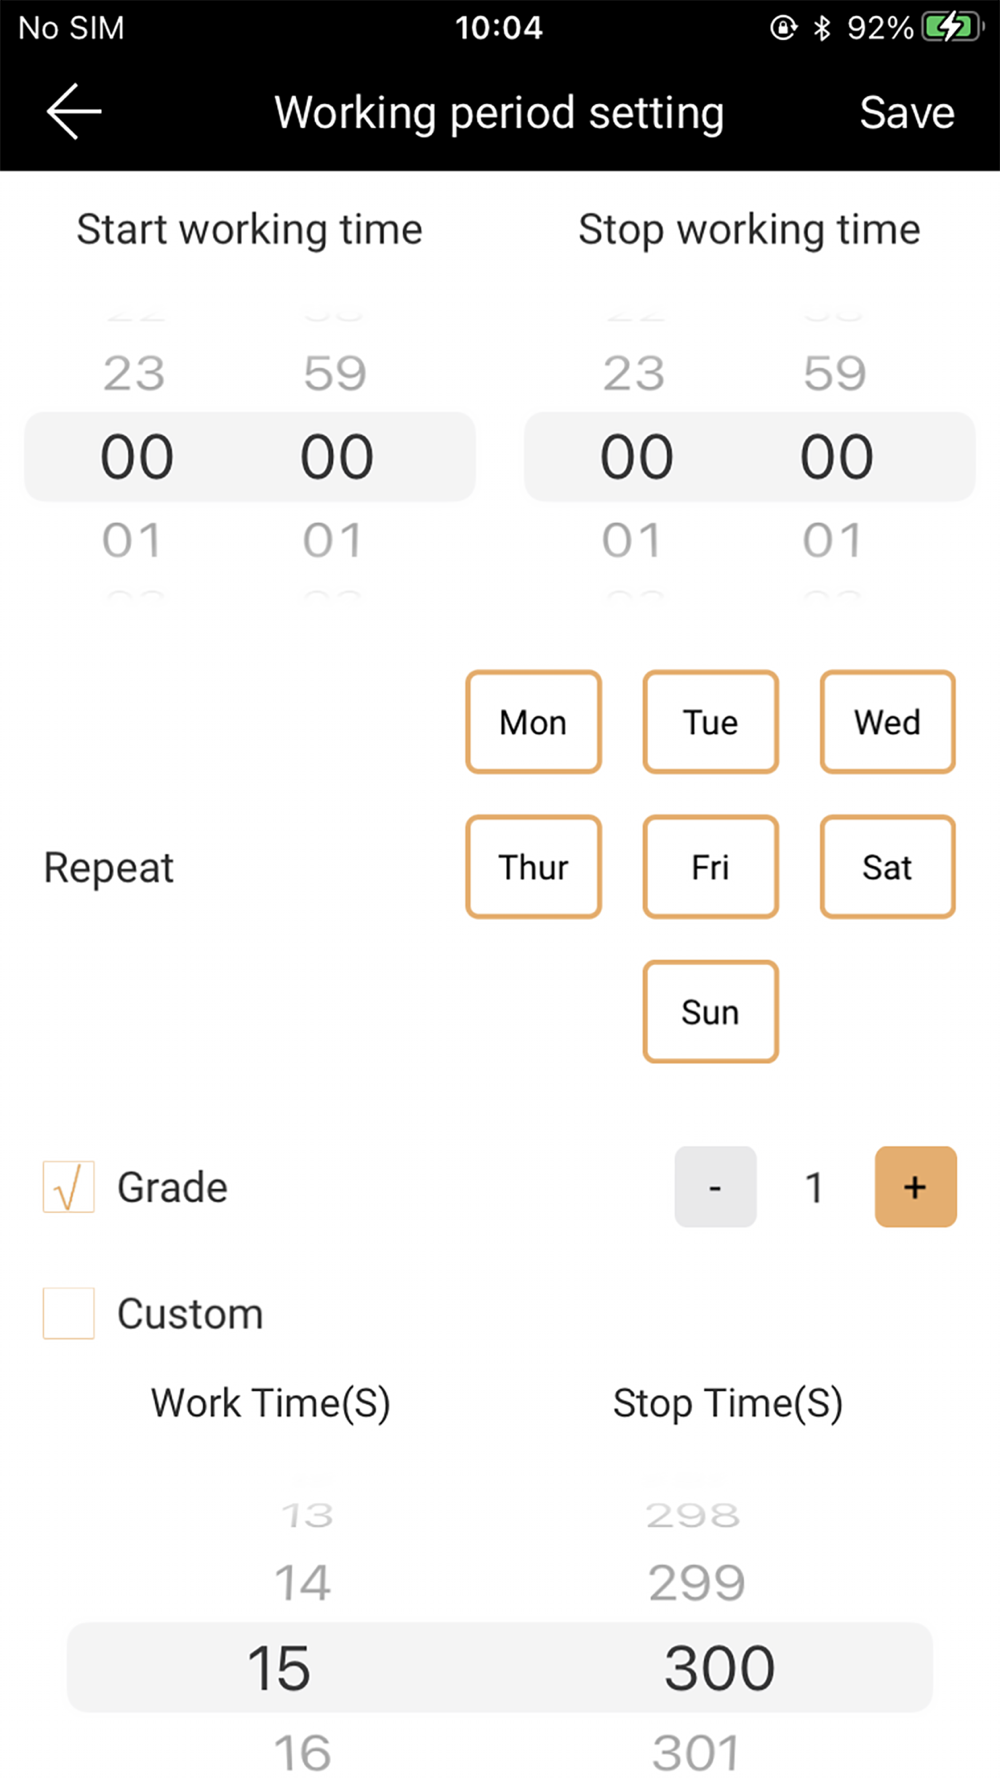Select Fri repeat day
This screenshot has height=1778, width=1000.
tap(710, 867)
